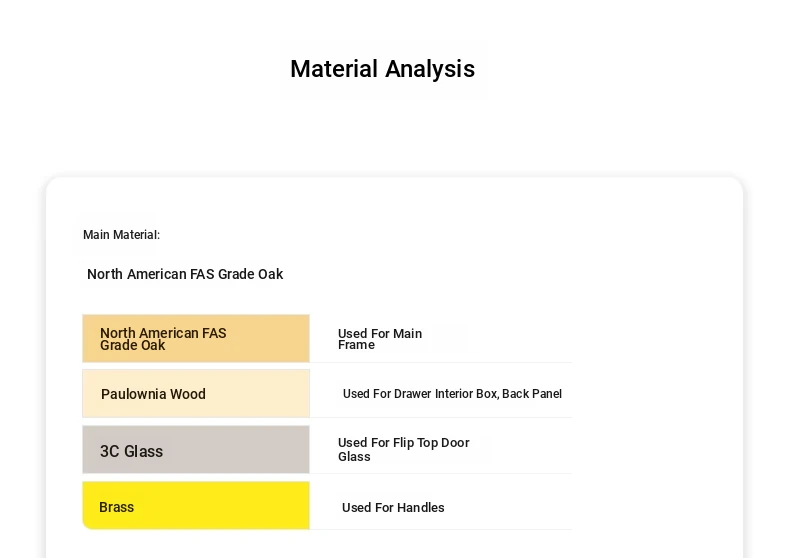Select the cream Paulownia Wood swatch
This screenshot has width=790, height=558.
(196, 394)
